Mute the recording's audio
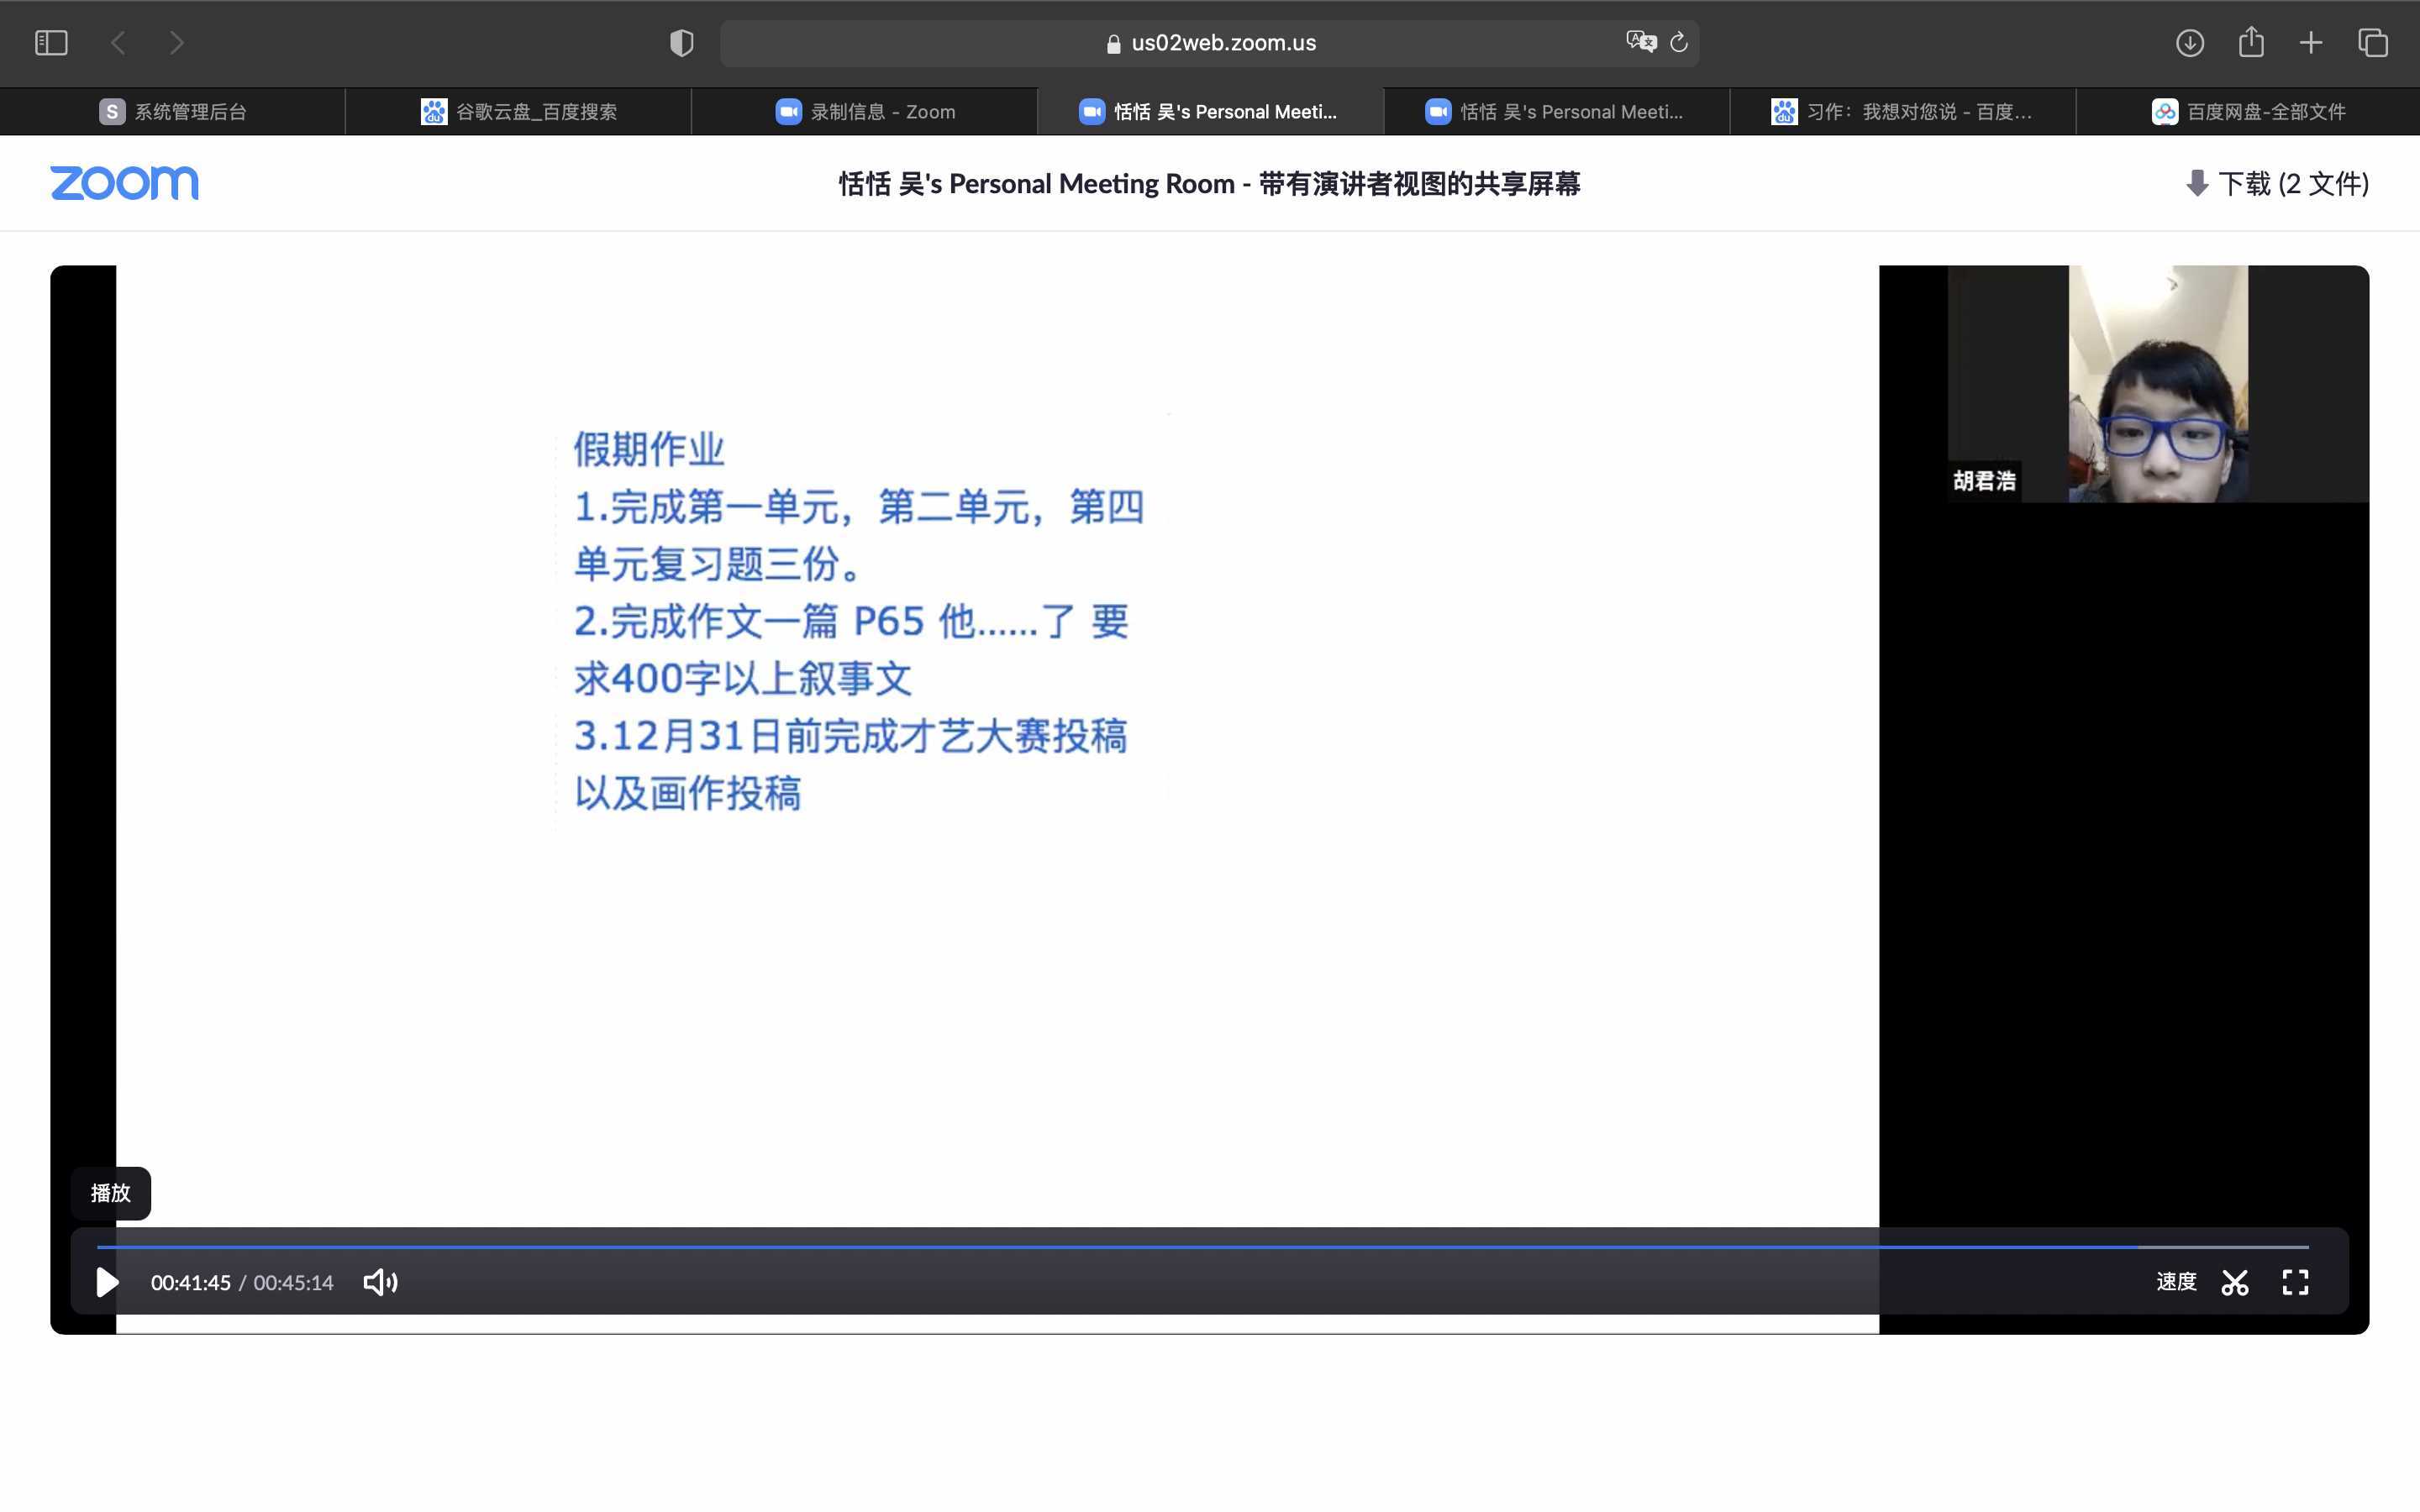This screenshot has height=1512, width=2420. click(380, 1282)
